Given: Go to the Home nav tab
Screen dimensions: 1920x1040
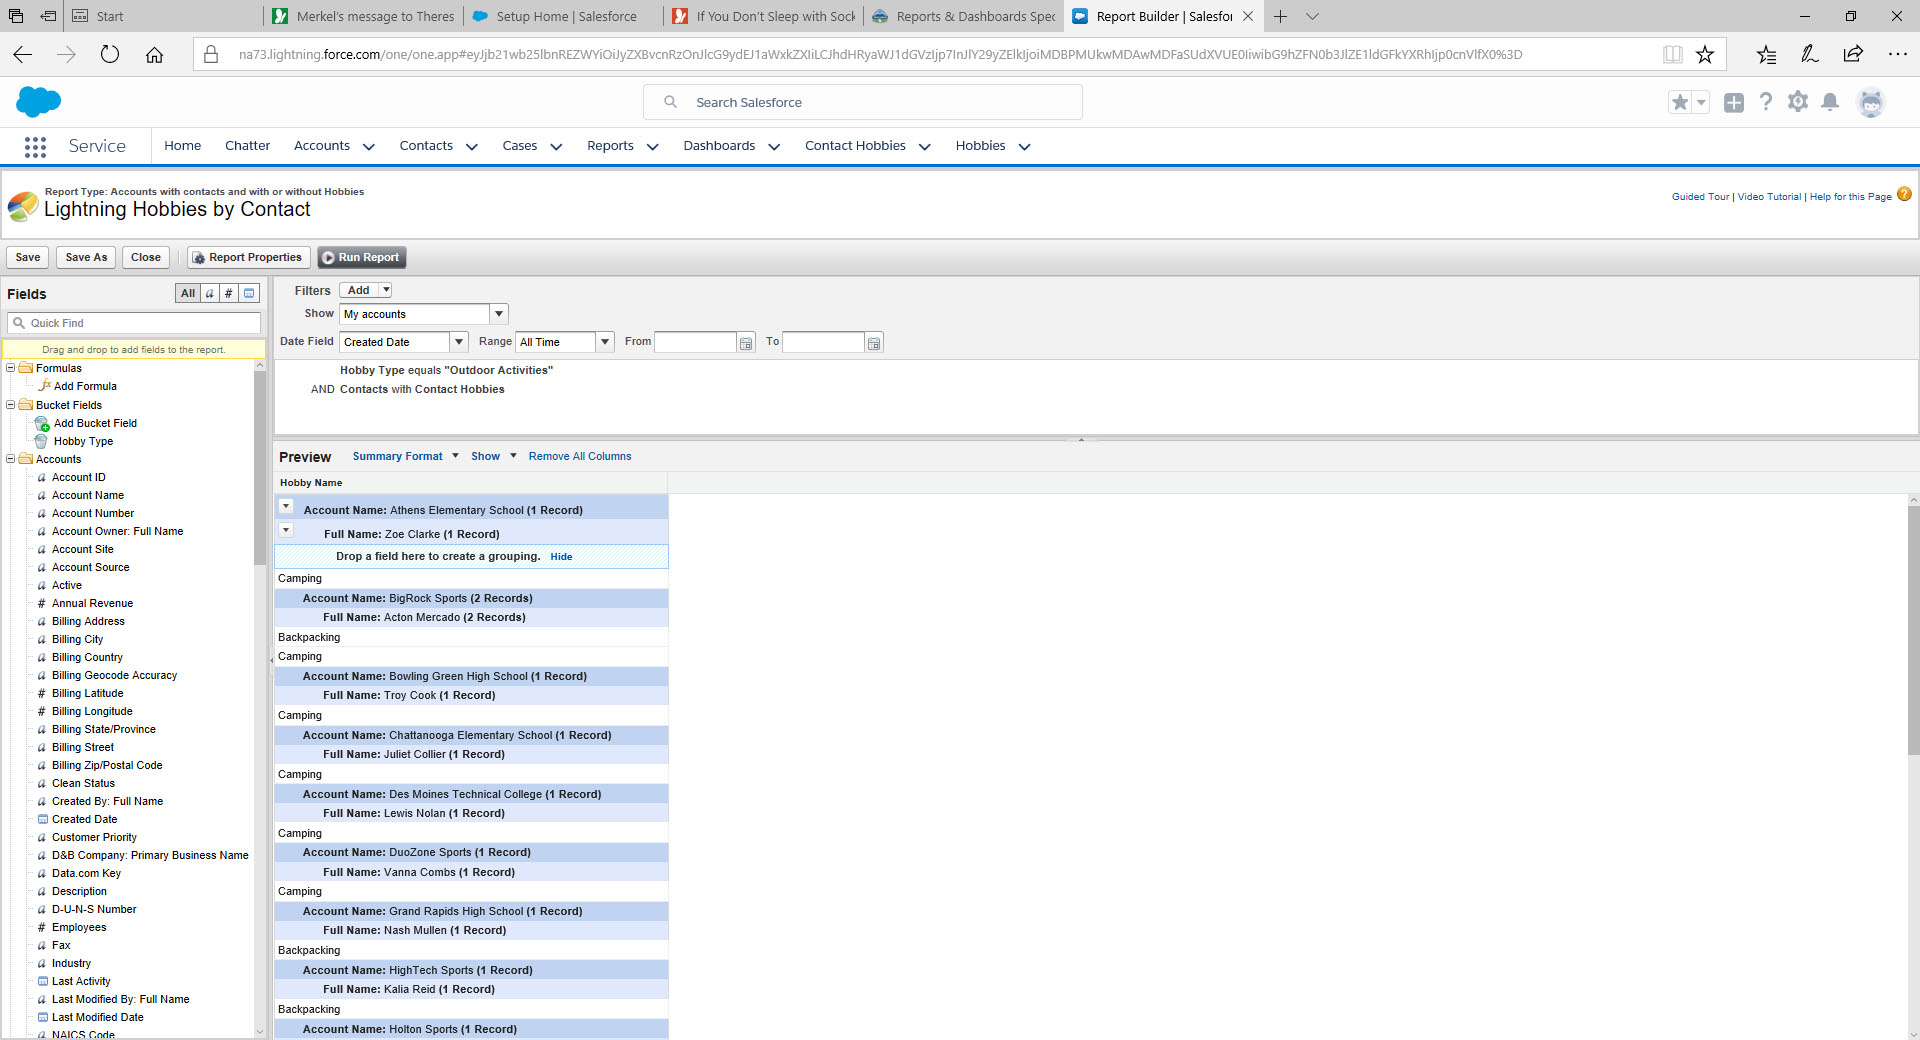Looking at the screenshot, I should [x=183, y=146].
